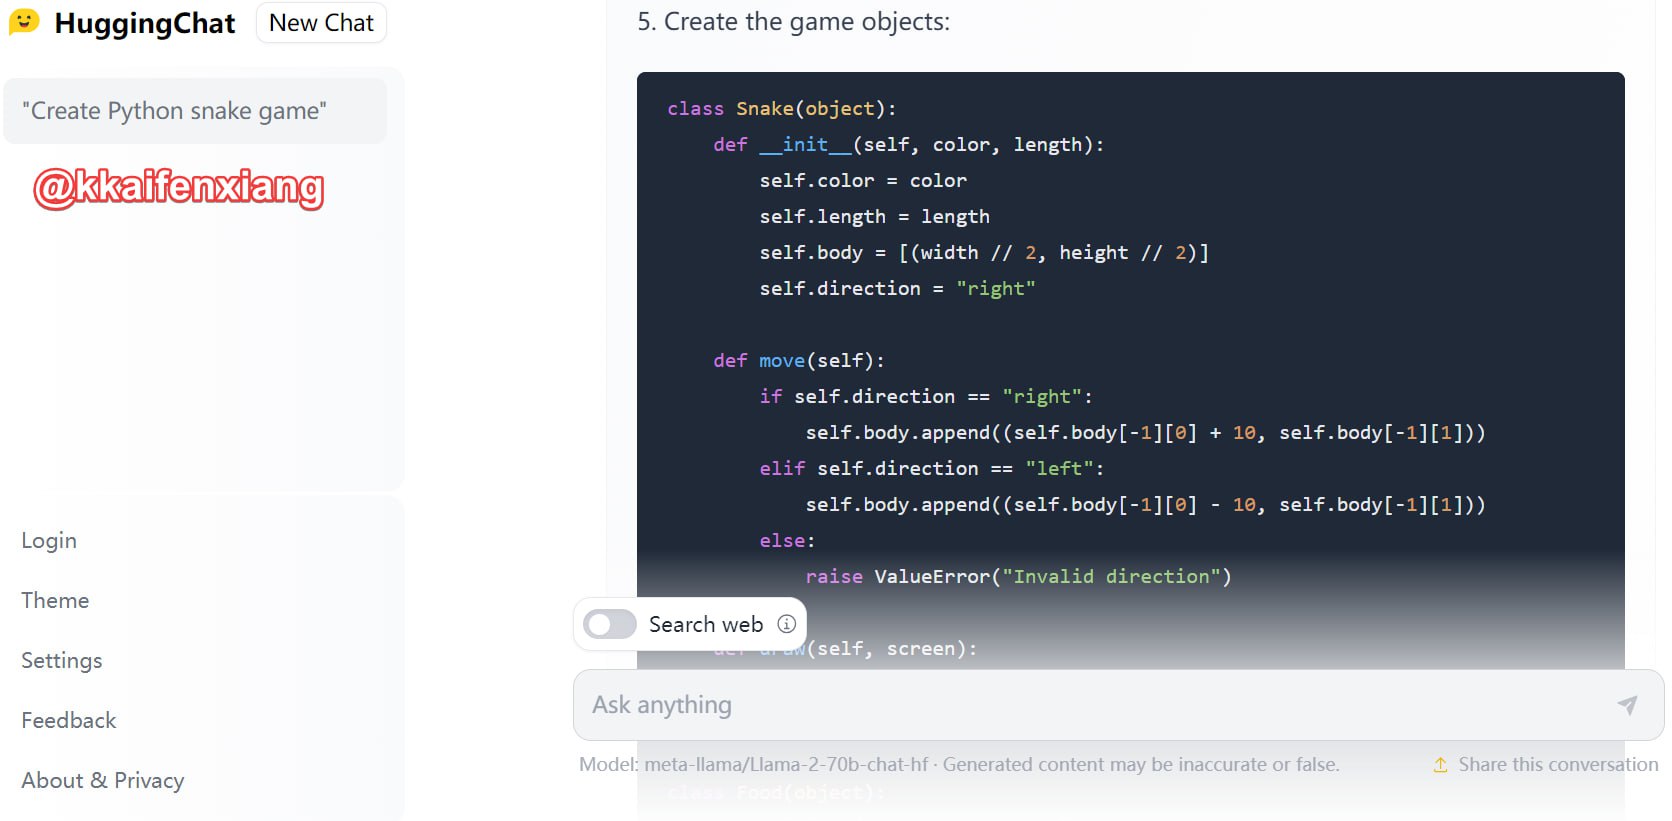Toggle the Search web switch
Viewport: 1672px width, 821px height.
coord(610,624)
